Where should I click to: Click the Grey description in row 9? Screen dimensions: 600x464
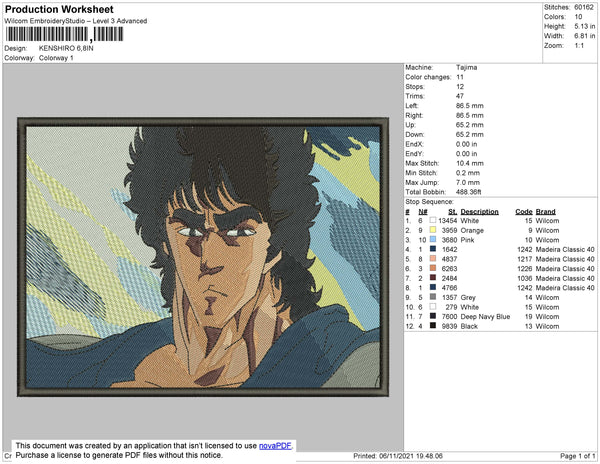(x=468, y=297)
